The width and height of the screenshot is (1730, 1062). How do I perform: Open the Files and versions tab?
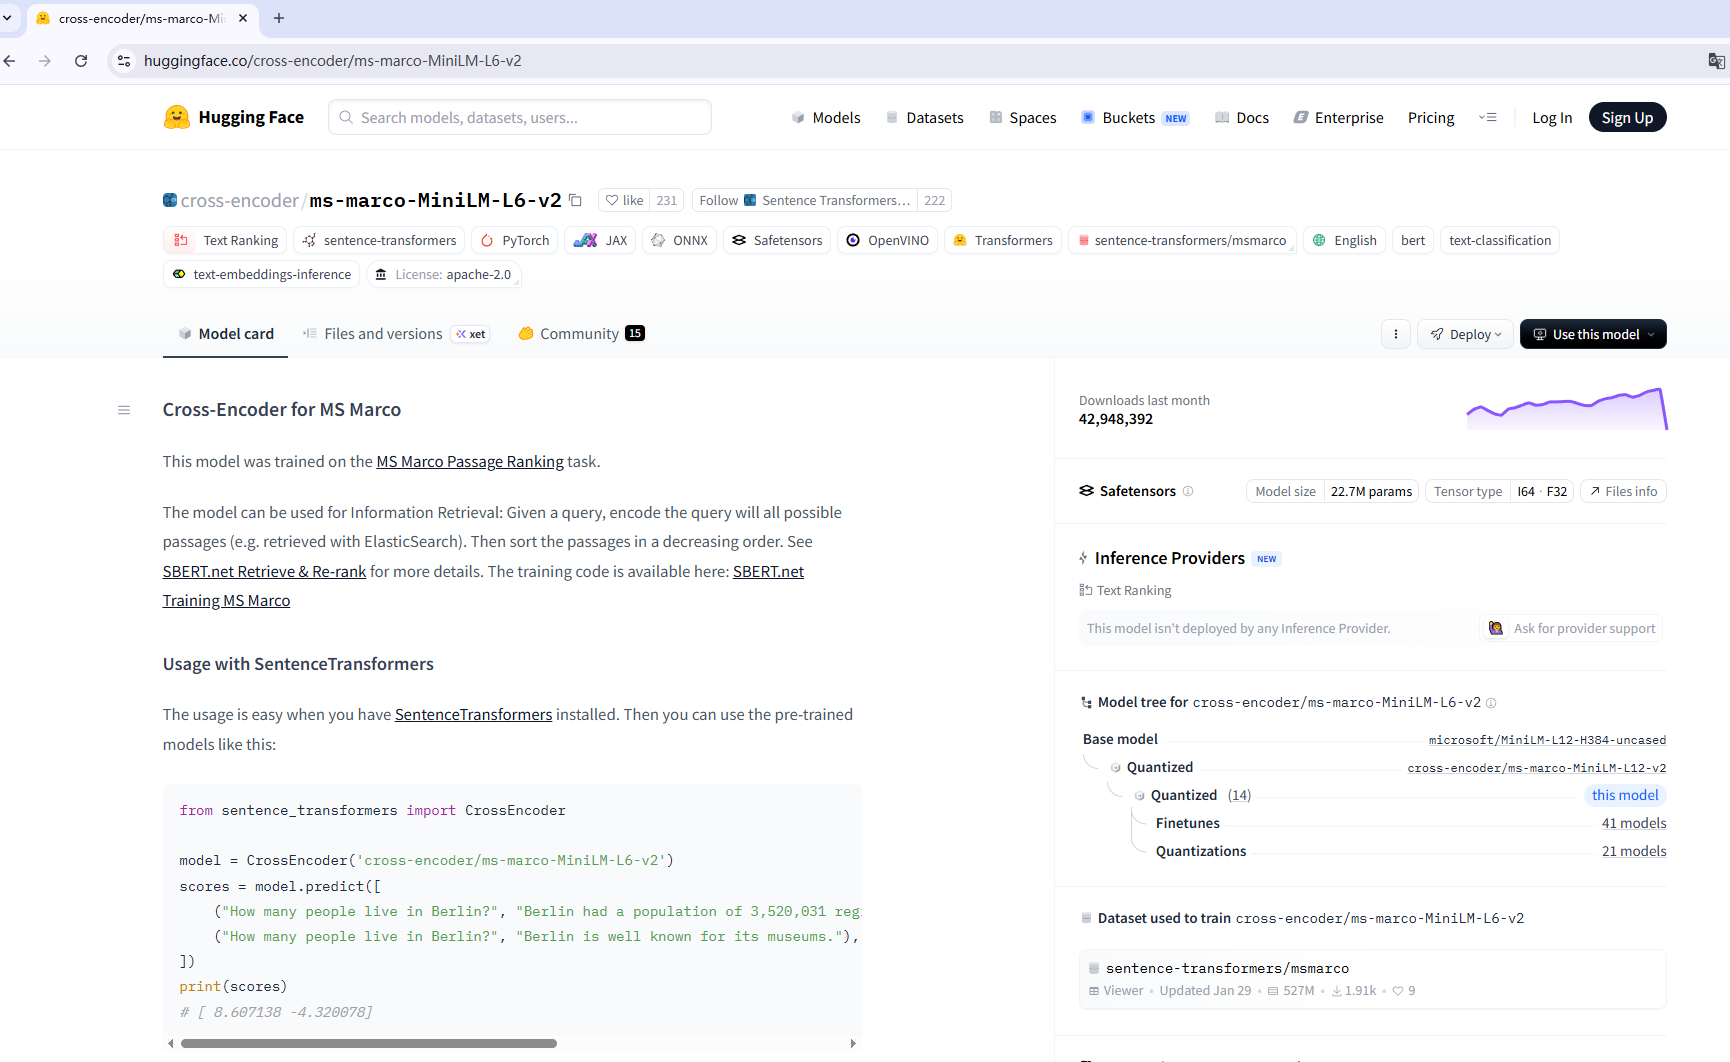tap(396, 334)
